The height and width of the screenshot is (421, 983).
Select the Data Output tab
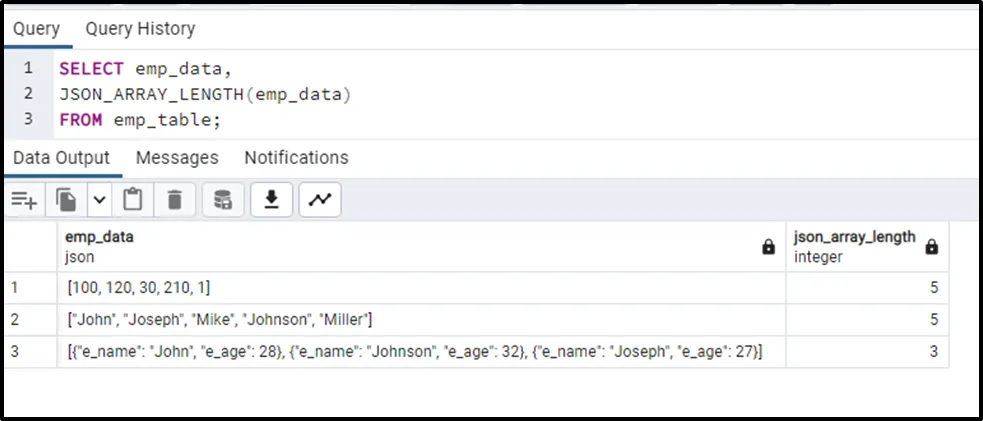pos(61,158)
